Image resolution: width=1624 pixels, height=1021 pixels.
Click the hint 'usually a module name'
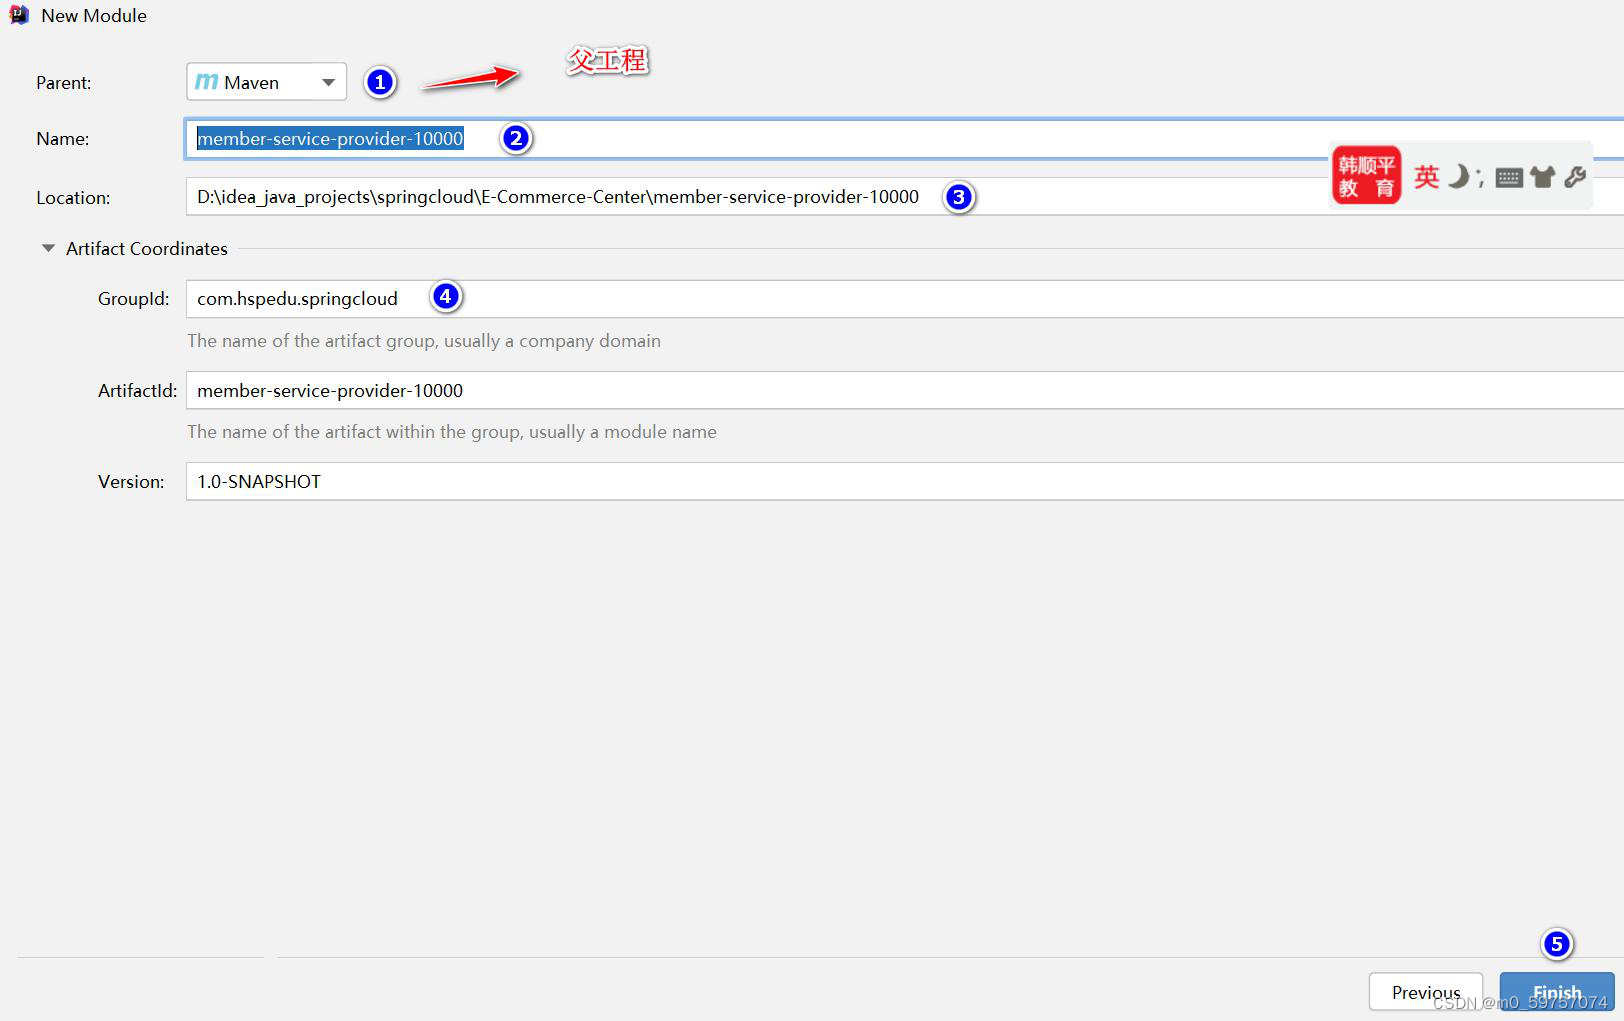(623, 432)
